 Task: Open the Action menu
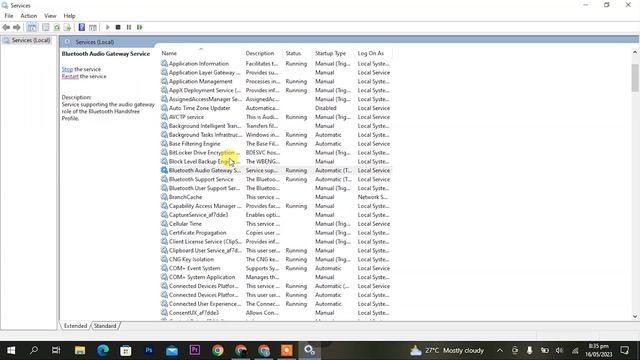click(x=29, y=16)
